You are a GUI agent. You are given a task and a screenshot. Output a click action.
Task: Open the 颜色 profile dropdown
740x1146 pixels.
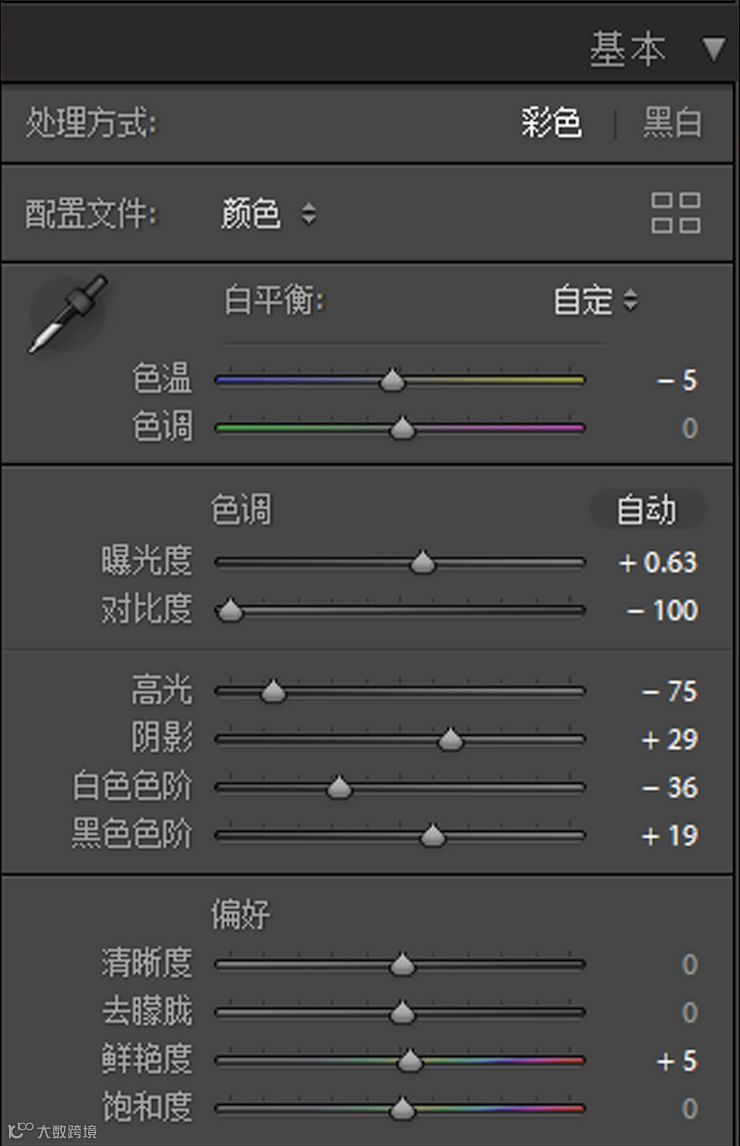268,214
